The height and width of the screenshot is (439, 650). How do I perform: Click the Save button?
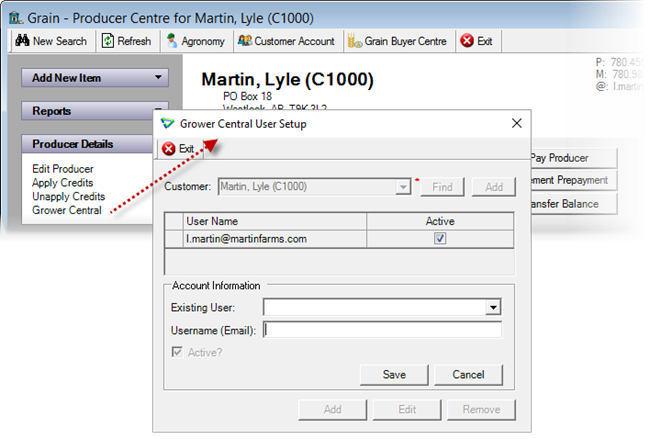[394, 375]
